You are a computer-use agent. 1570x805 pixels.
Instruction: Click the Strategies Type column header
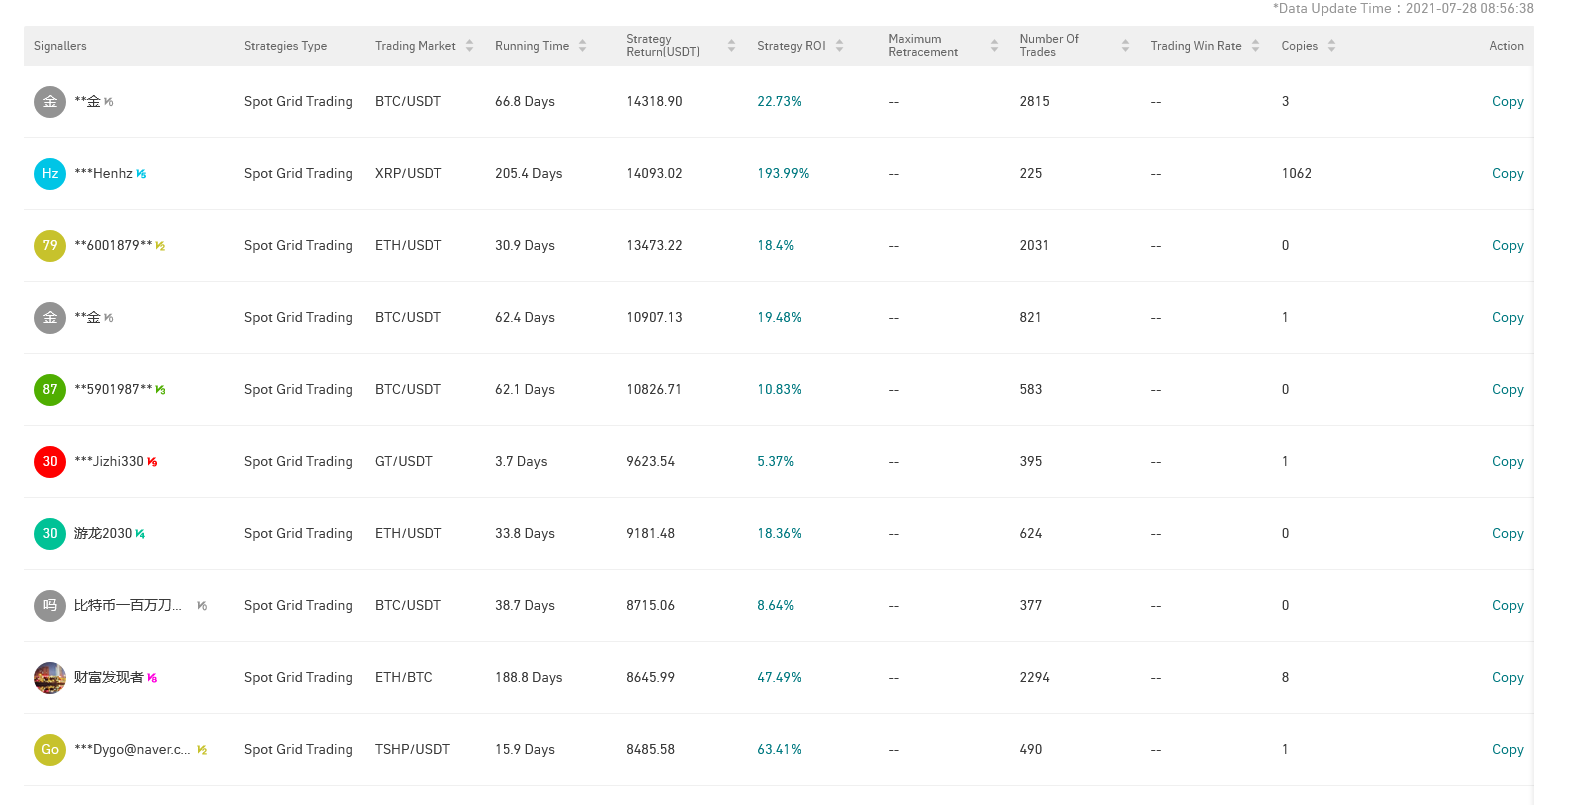click(x=285, y=46)
